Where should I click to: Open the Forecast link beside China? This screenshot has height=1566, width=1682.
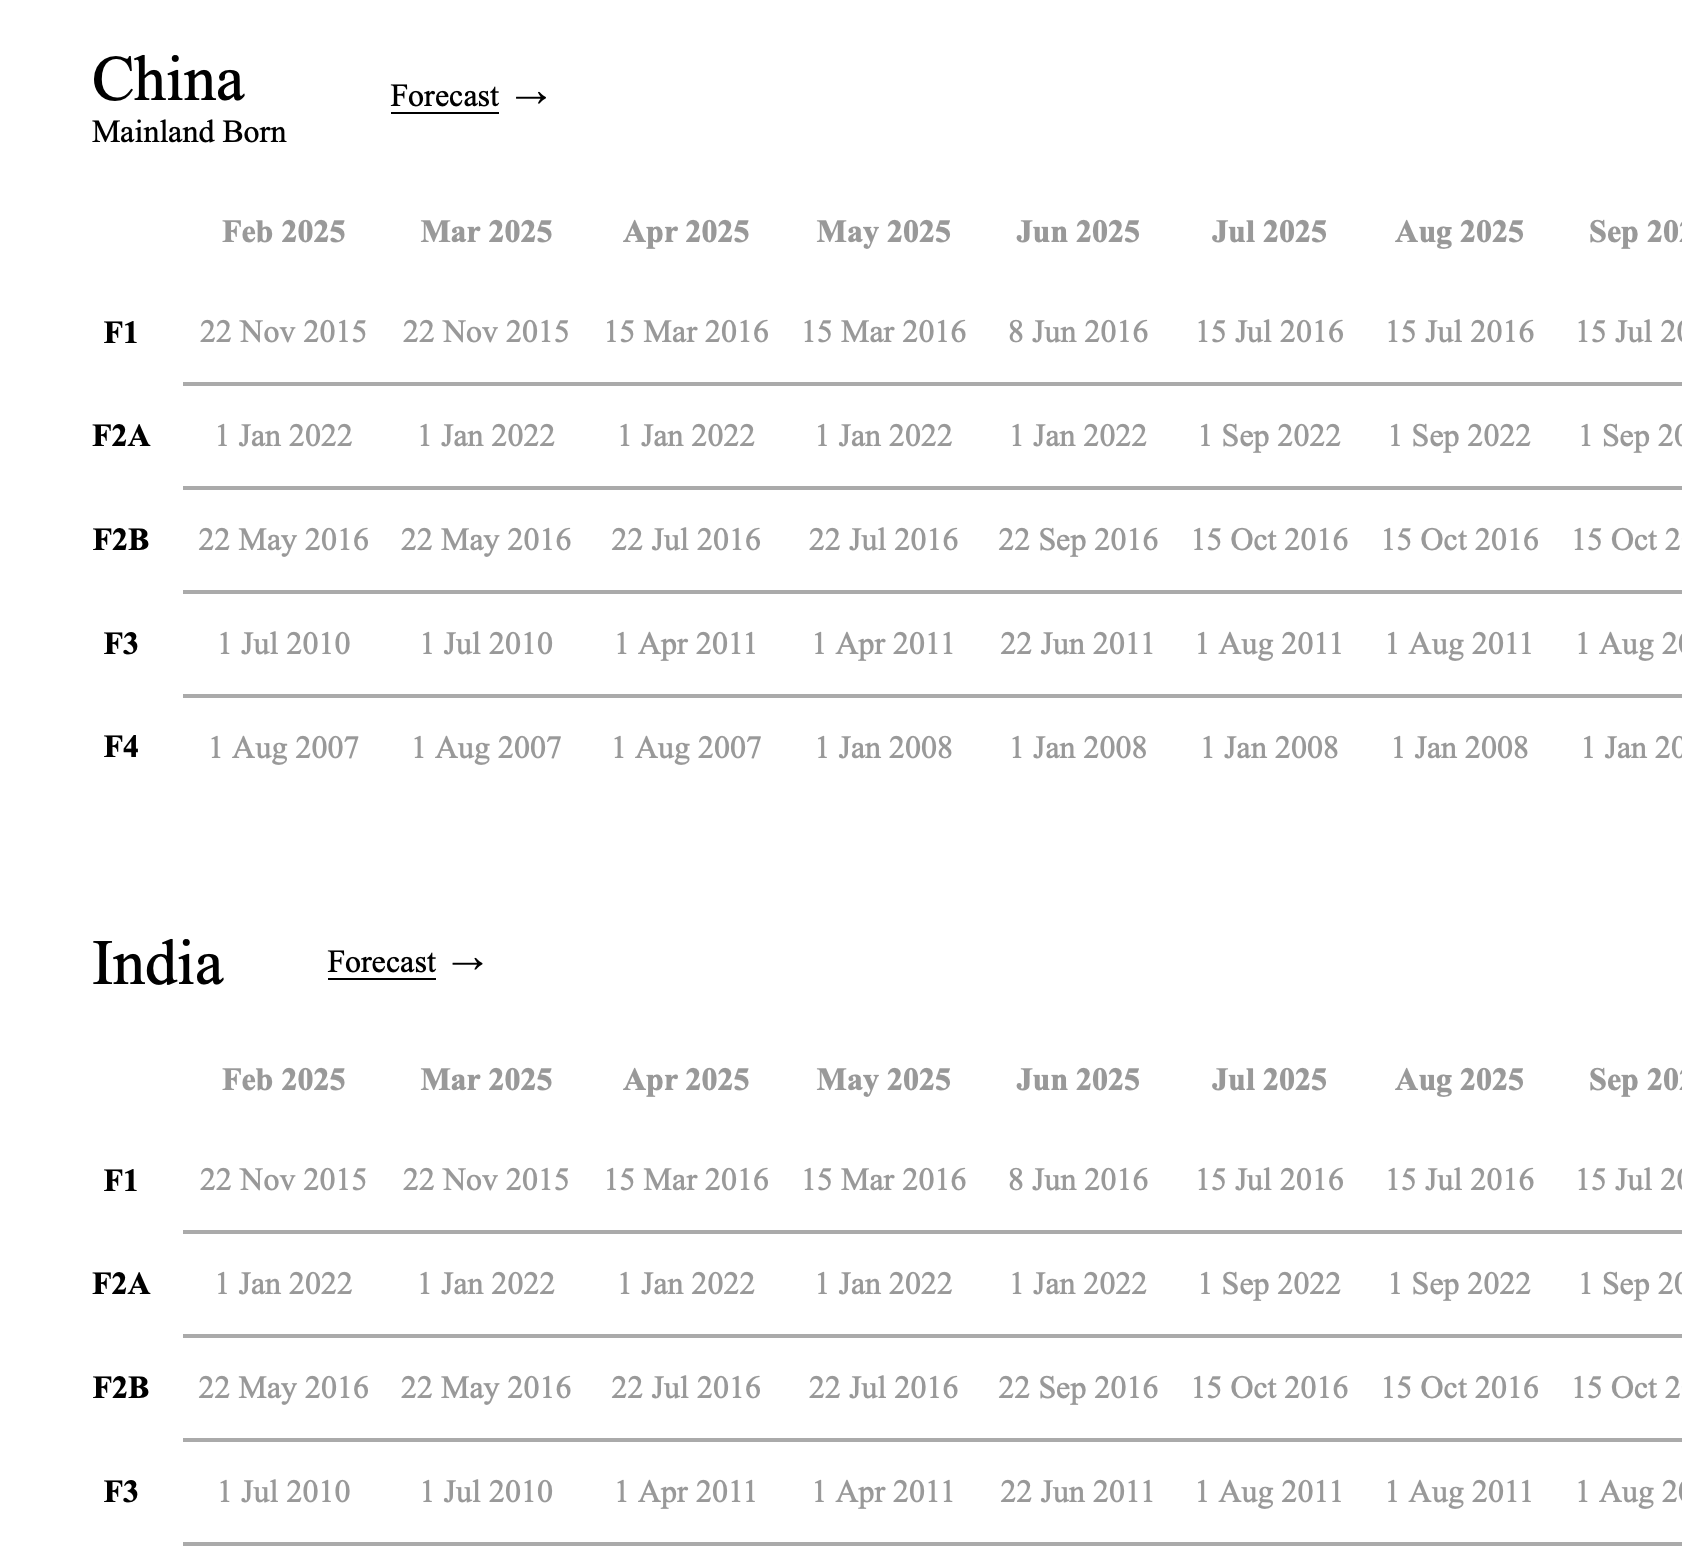pos(444,96)
